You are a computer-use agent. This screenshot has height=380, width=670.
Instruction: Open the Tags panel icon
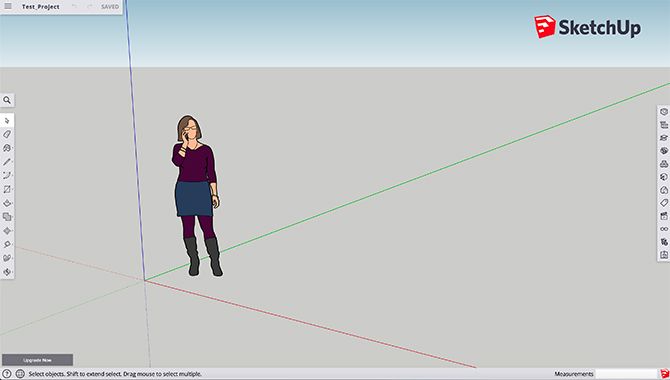point(664,203)
